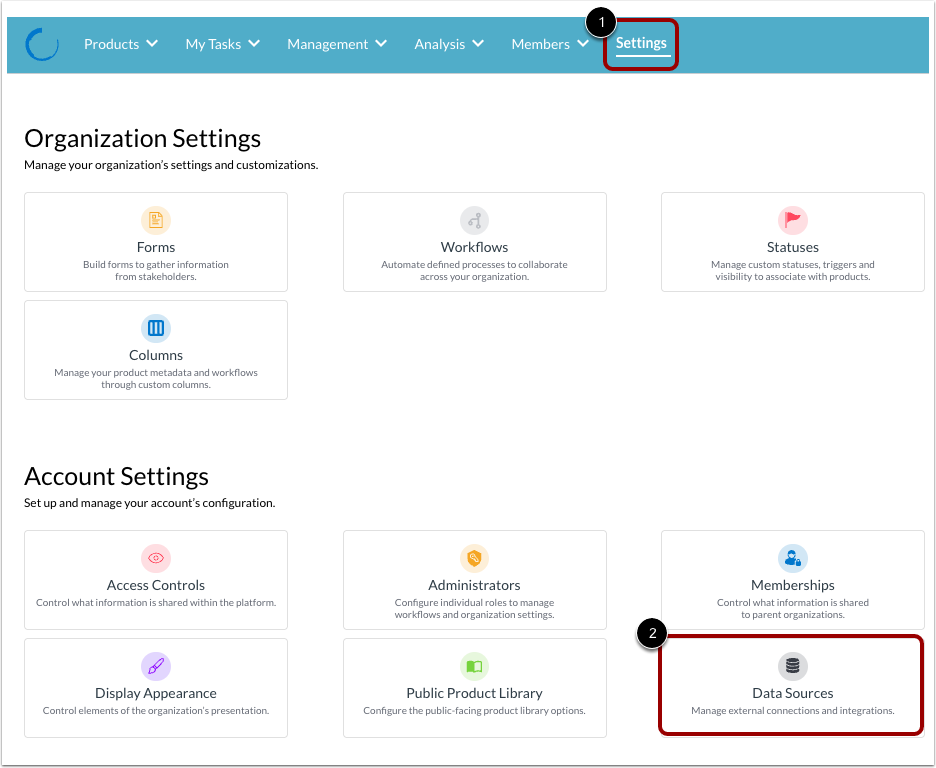The image size is (936, 768).
Task: Click the circular logo in the navbar
Action: click(42, 44)
